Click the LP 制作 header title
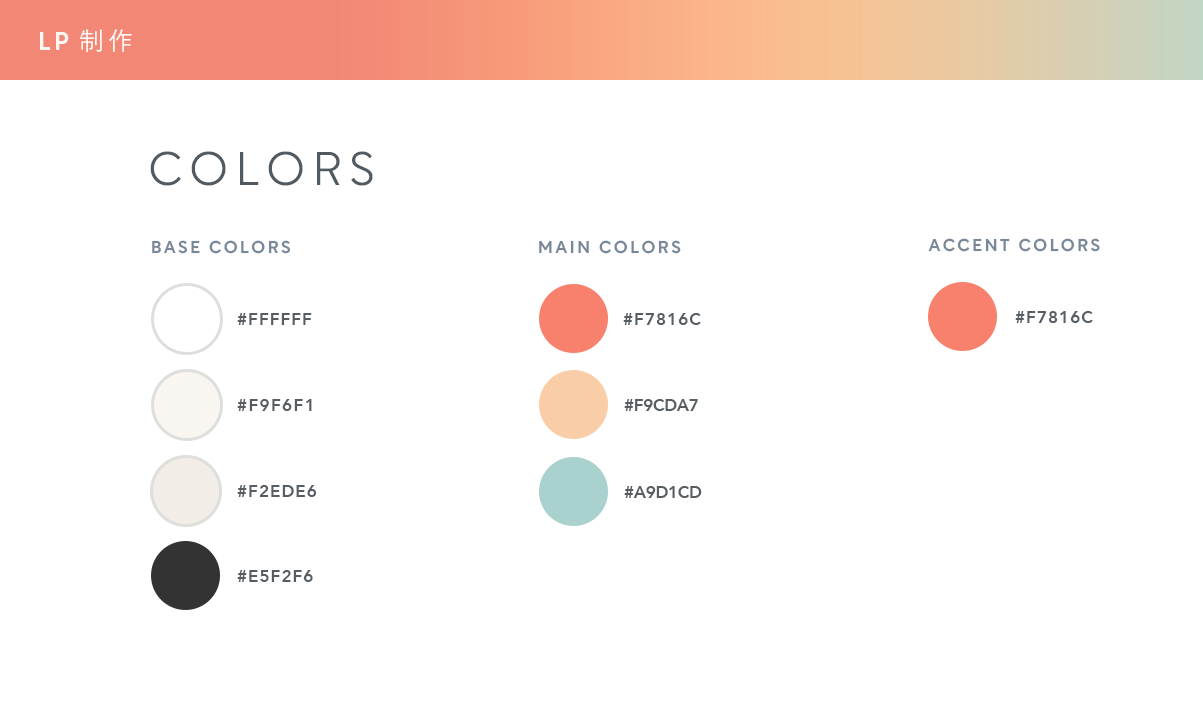The height and width of the screenshot is (713, 1203). click(85, 41)
